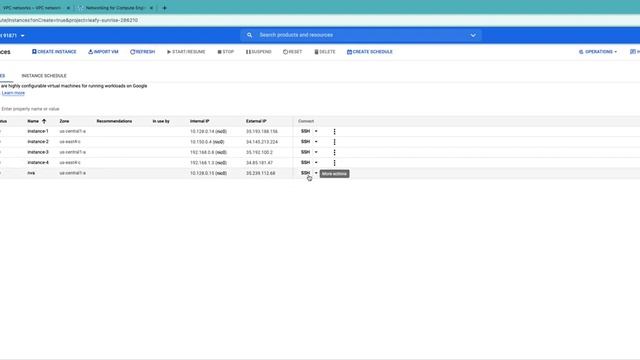Refresh the VM instances list
640x360 pixels.
coord(142,52)
